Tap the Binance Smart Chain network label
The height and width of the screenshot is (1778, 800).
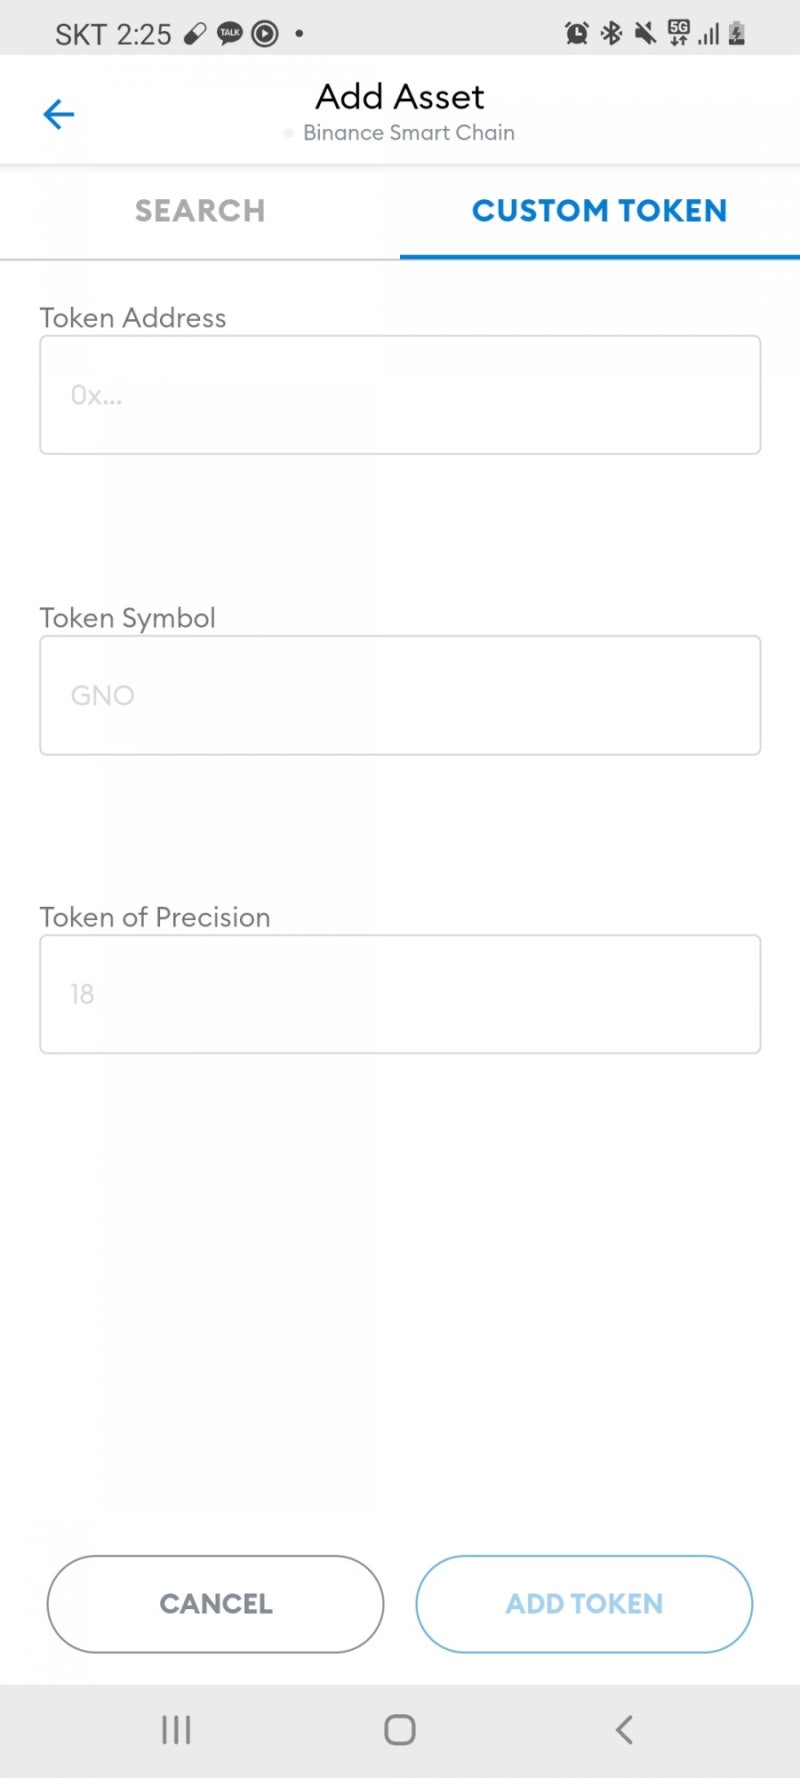(408, 133)
